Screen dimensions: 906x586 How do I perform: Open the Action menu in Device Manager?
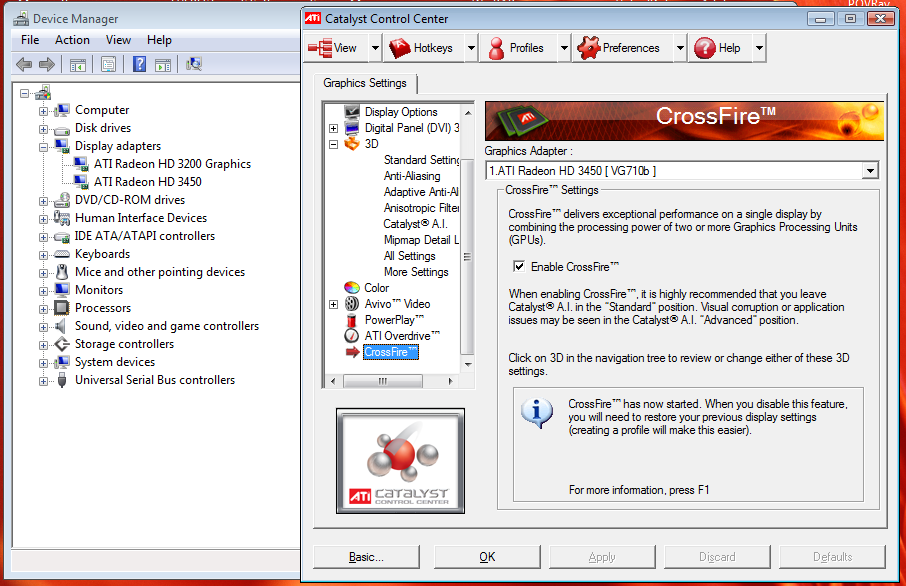tap(72, 40)
